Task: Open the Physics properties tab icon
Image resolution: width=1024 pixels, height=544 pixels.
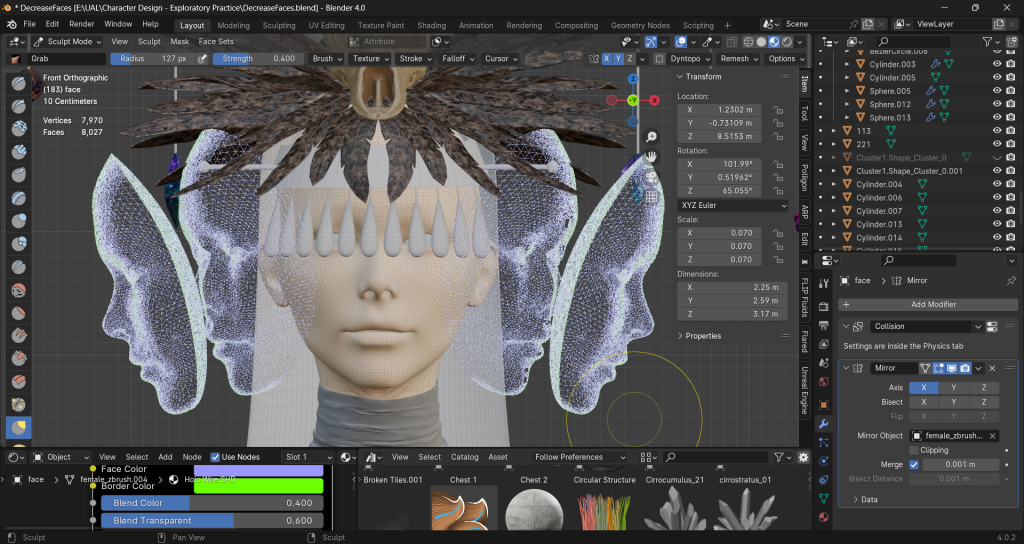Action: click(x=824, y=461)
